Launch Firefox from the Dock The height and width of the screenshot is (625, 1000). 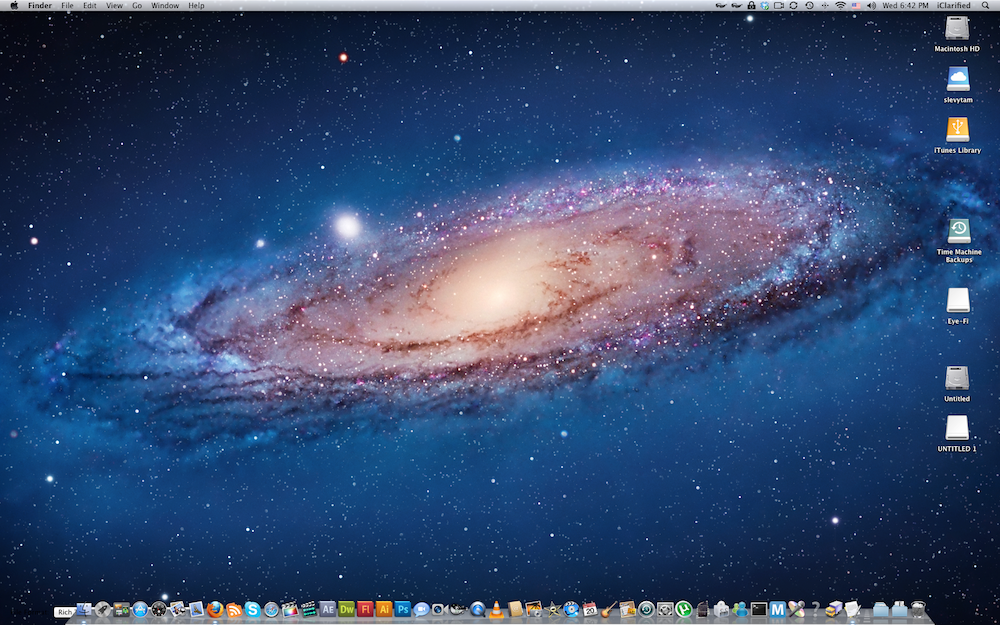pos(215,609)
